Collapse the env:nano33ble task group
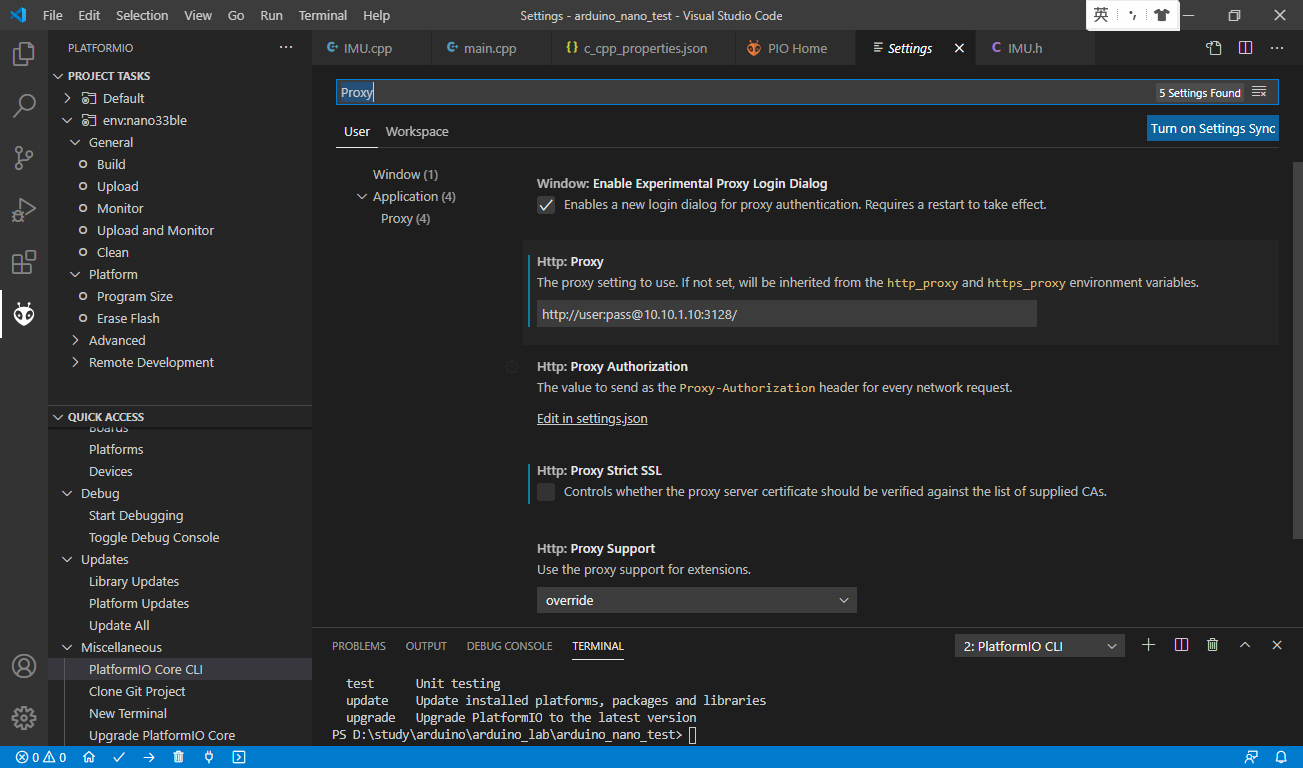Image resolution: width=1303 pixels, height=768 pixels. coord(66,119)
